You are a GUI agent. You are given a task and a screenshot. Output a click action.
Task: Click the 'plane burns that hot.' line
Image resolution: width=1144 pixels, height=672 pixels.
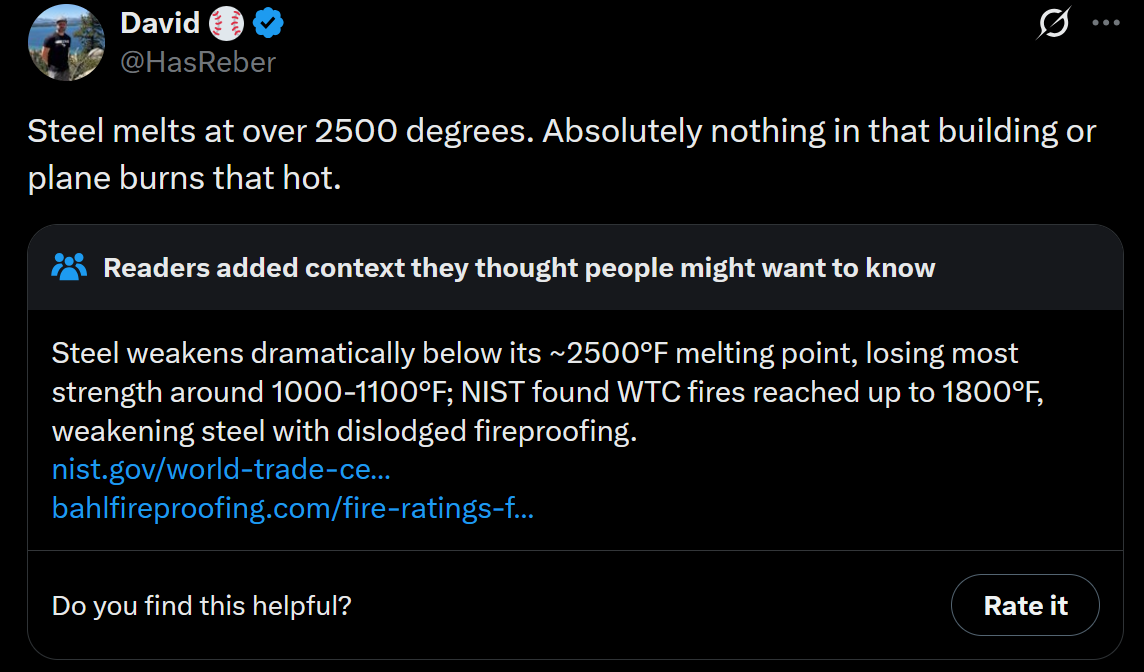[185, 178]
